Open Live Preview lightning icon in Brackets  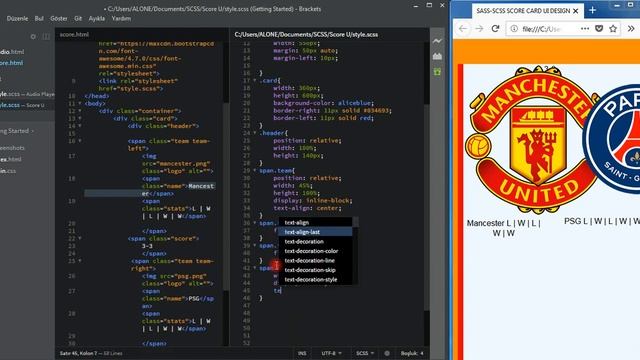point(437,41)
